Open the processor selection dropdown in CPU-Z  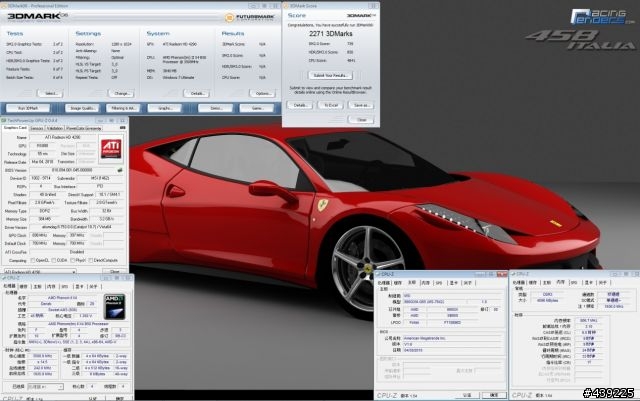pyautogui.click(x=45, y=386)
